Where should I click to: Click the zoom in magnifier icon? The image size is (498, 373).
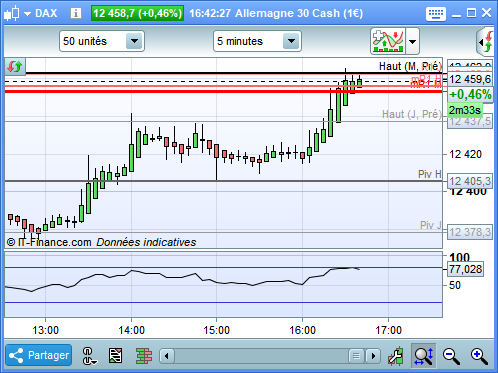(x=479, y=356)
